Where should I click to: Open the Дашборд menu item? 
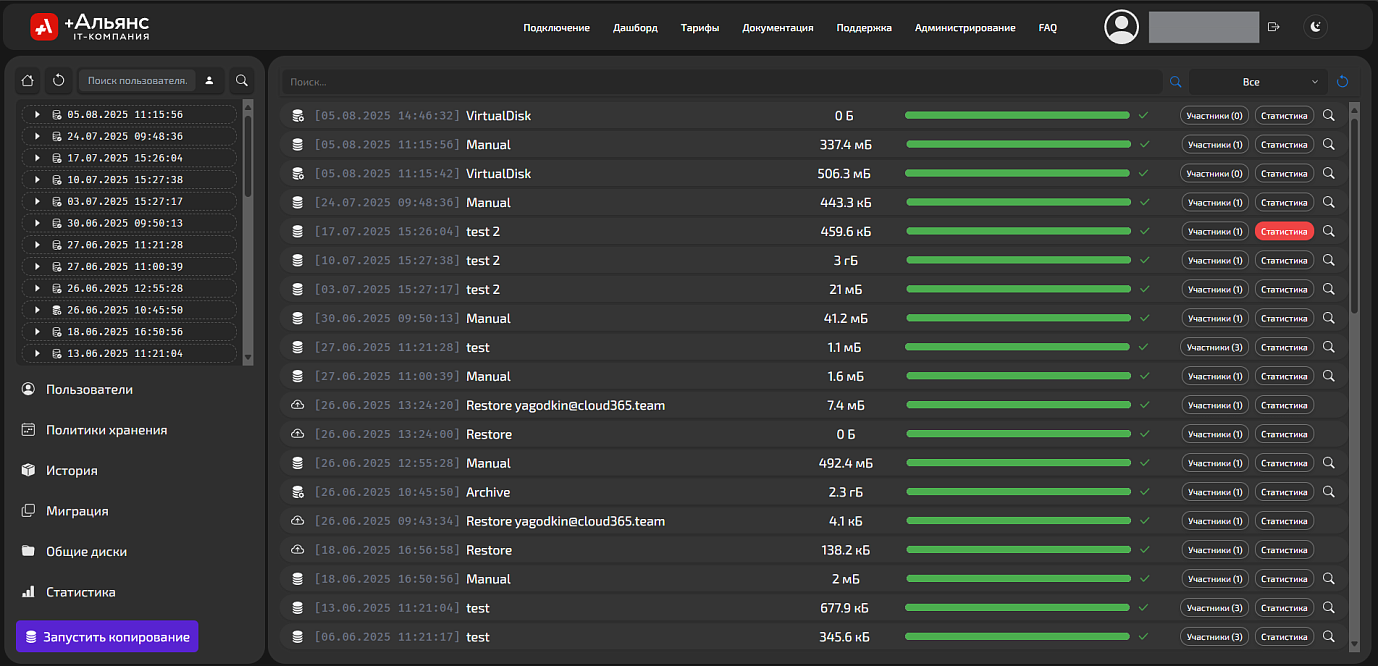635,28
